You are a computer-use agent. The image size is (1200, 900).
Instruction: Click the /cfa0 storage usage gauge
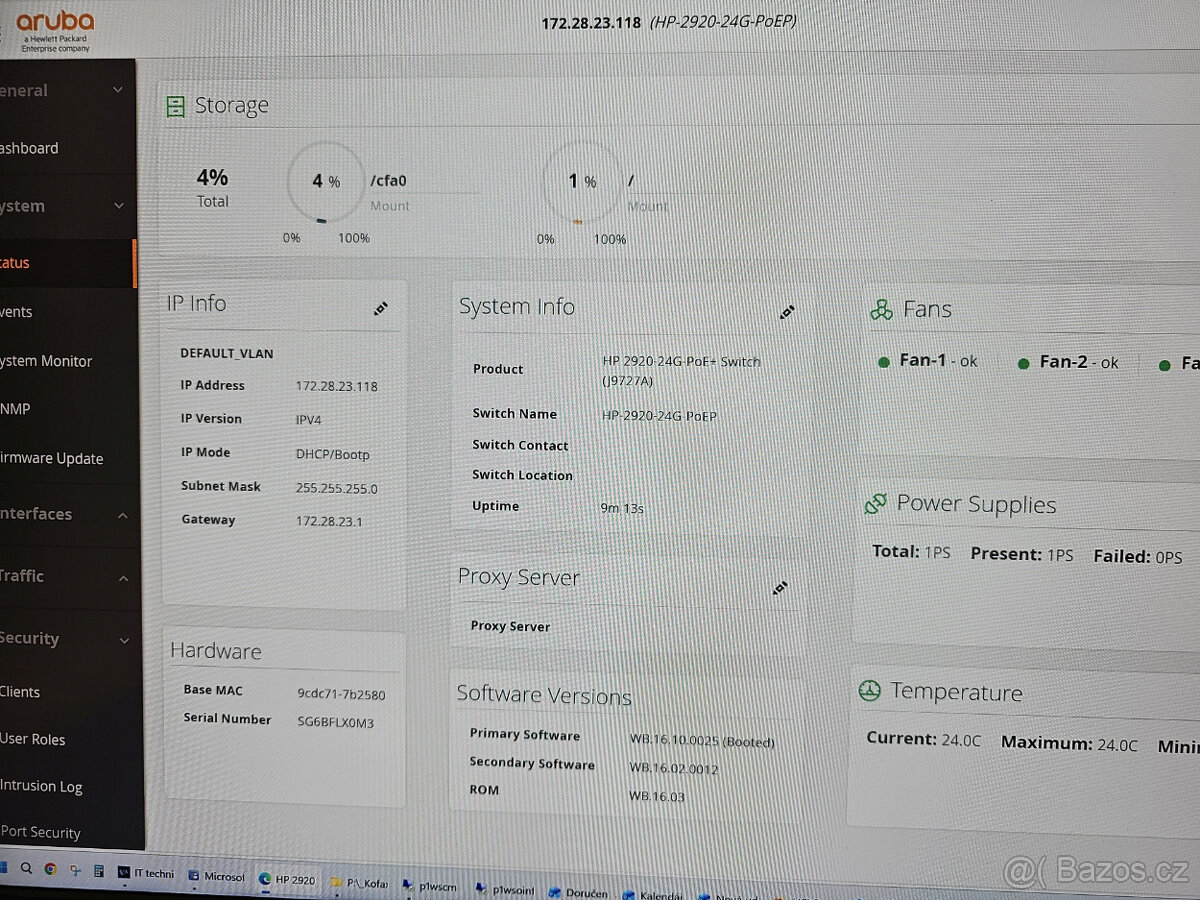pos(325,182)
